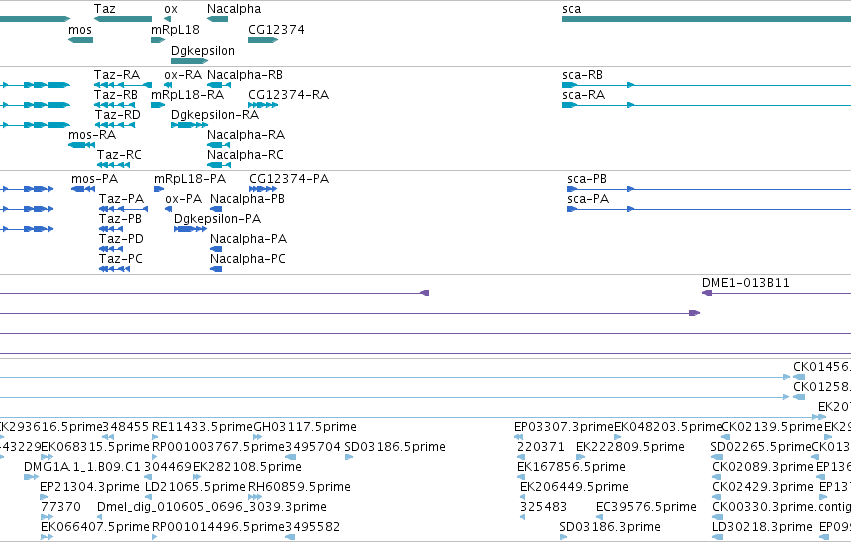Select the Nacalpha-PC protein feature
The width and height of the screenshot is (851, 542).
(216, 269)
